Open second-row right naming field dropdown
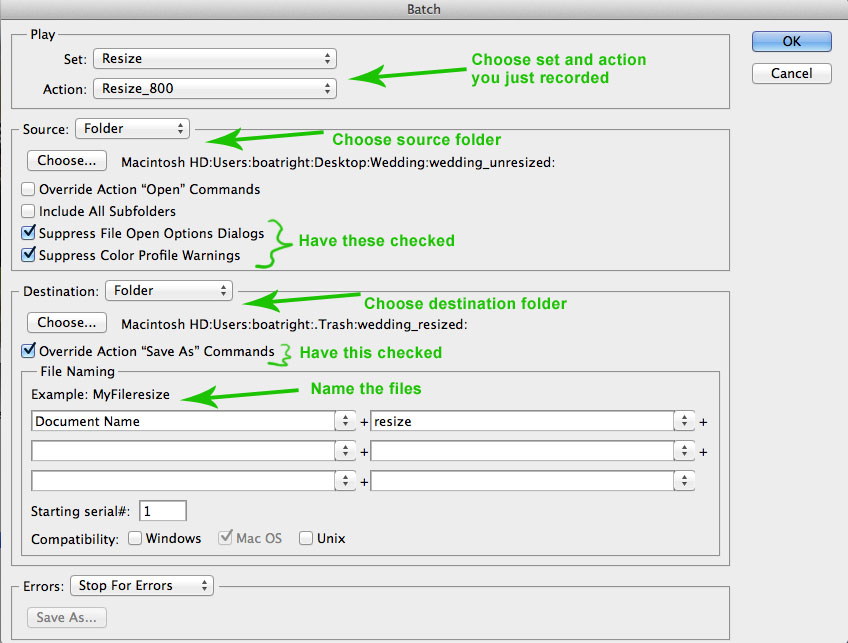The width and height of the screenshot is (848, 643). (x=684, y=451)
